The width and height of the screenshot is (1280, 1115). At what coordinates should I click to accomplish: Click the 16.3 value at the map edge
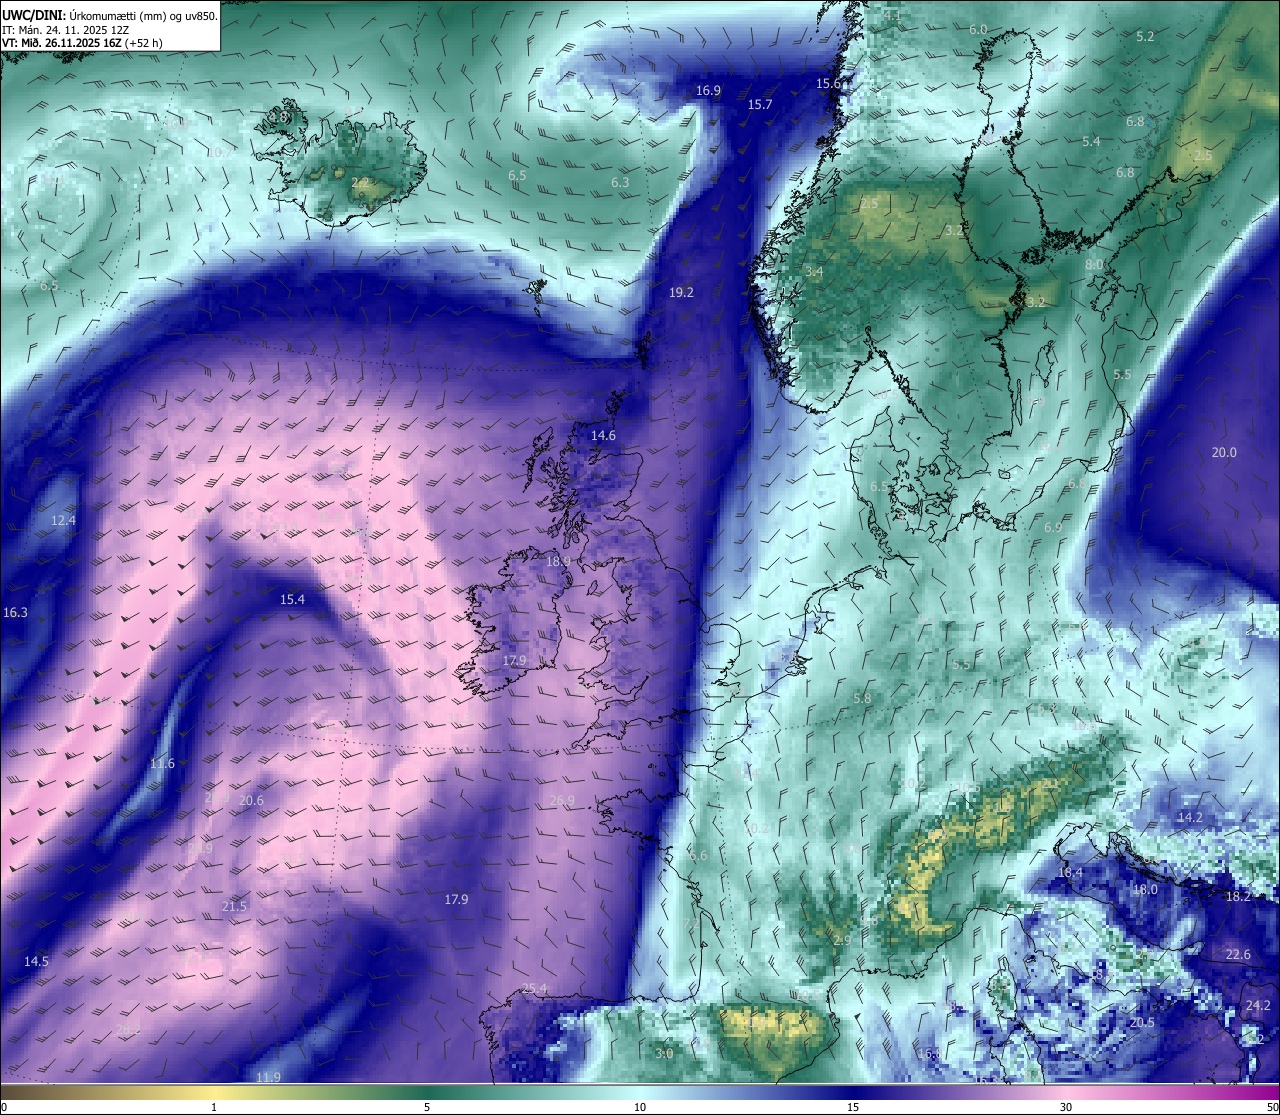[16, 613]
